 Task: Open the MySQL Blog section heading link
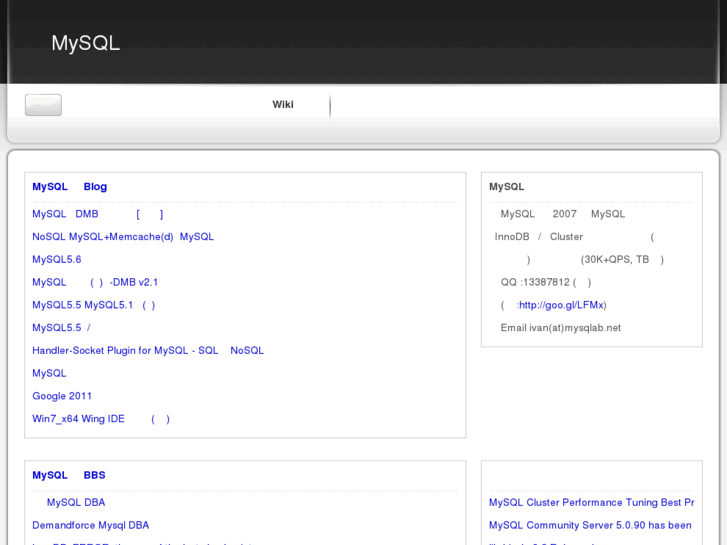coord(70,186)
